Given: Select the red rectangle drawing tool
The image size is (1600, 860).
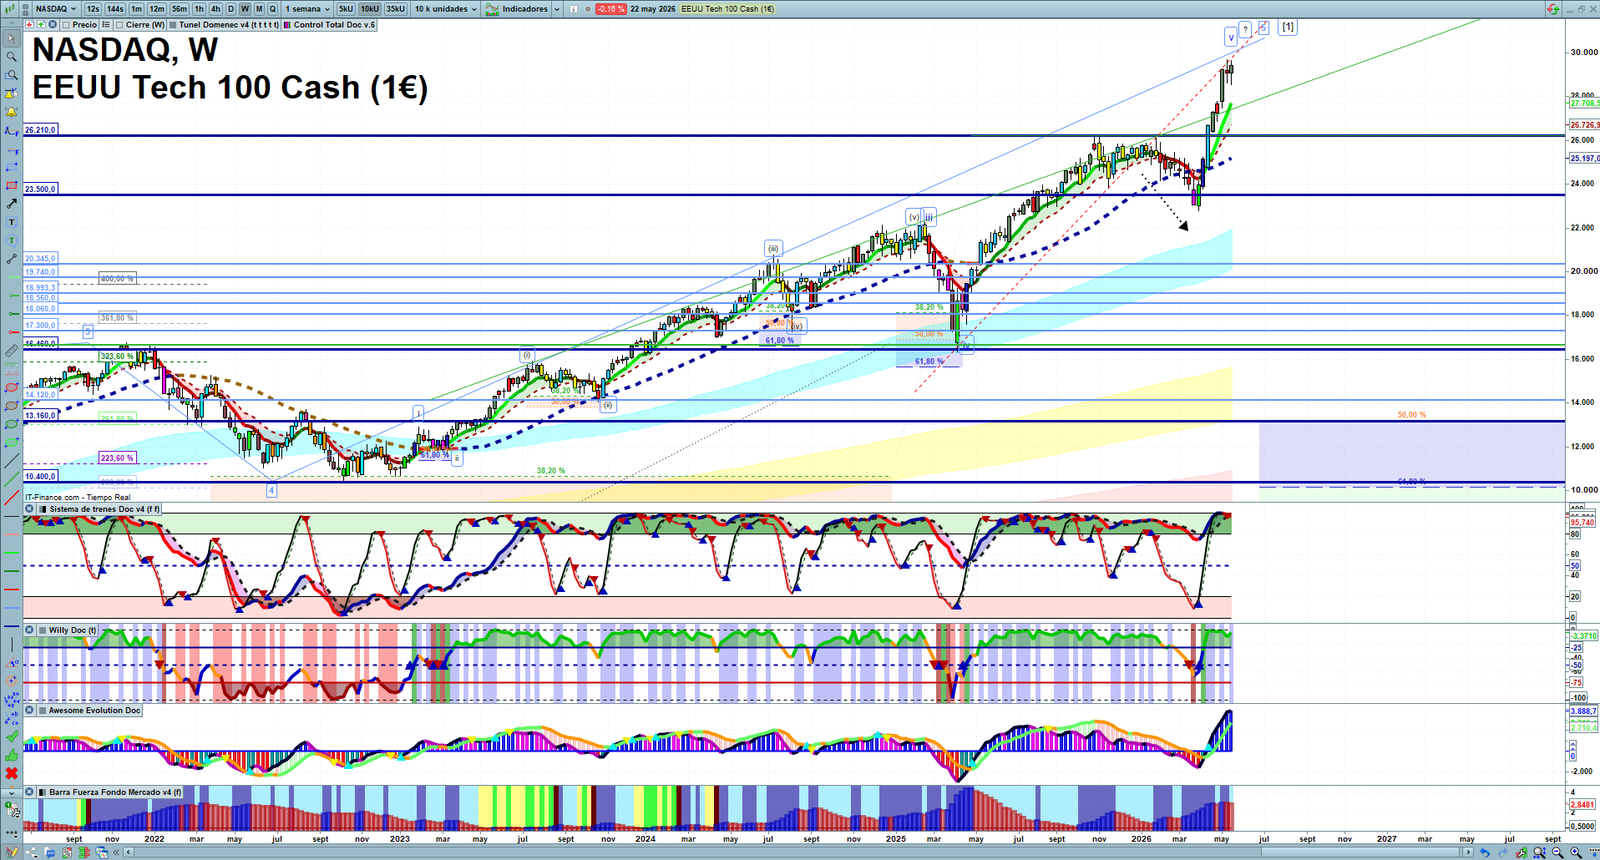Looking at the screenshot, I should click(11, 185).
